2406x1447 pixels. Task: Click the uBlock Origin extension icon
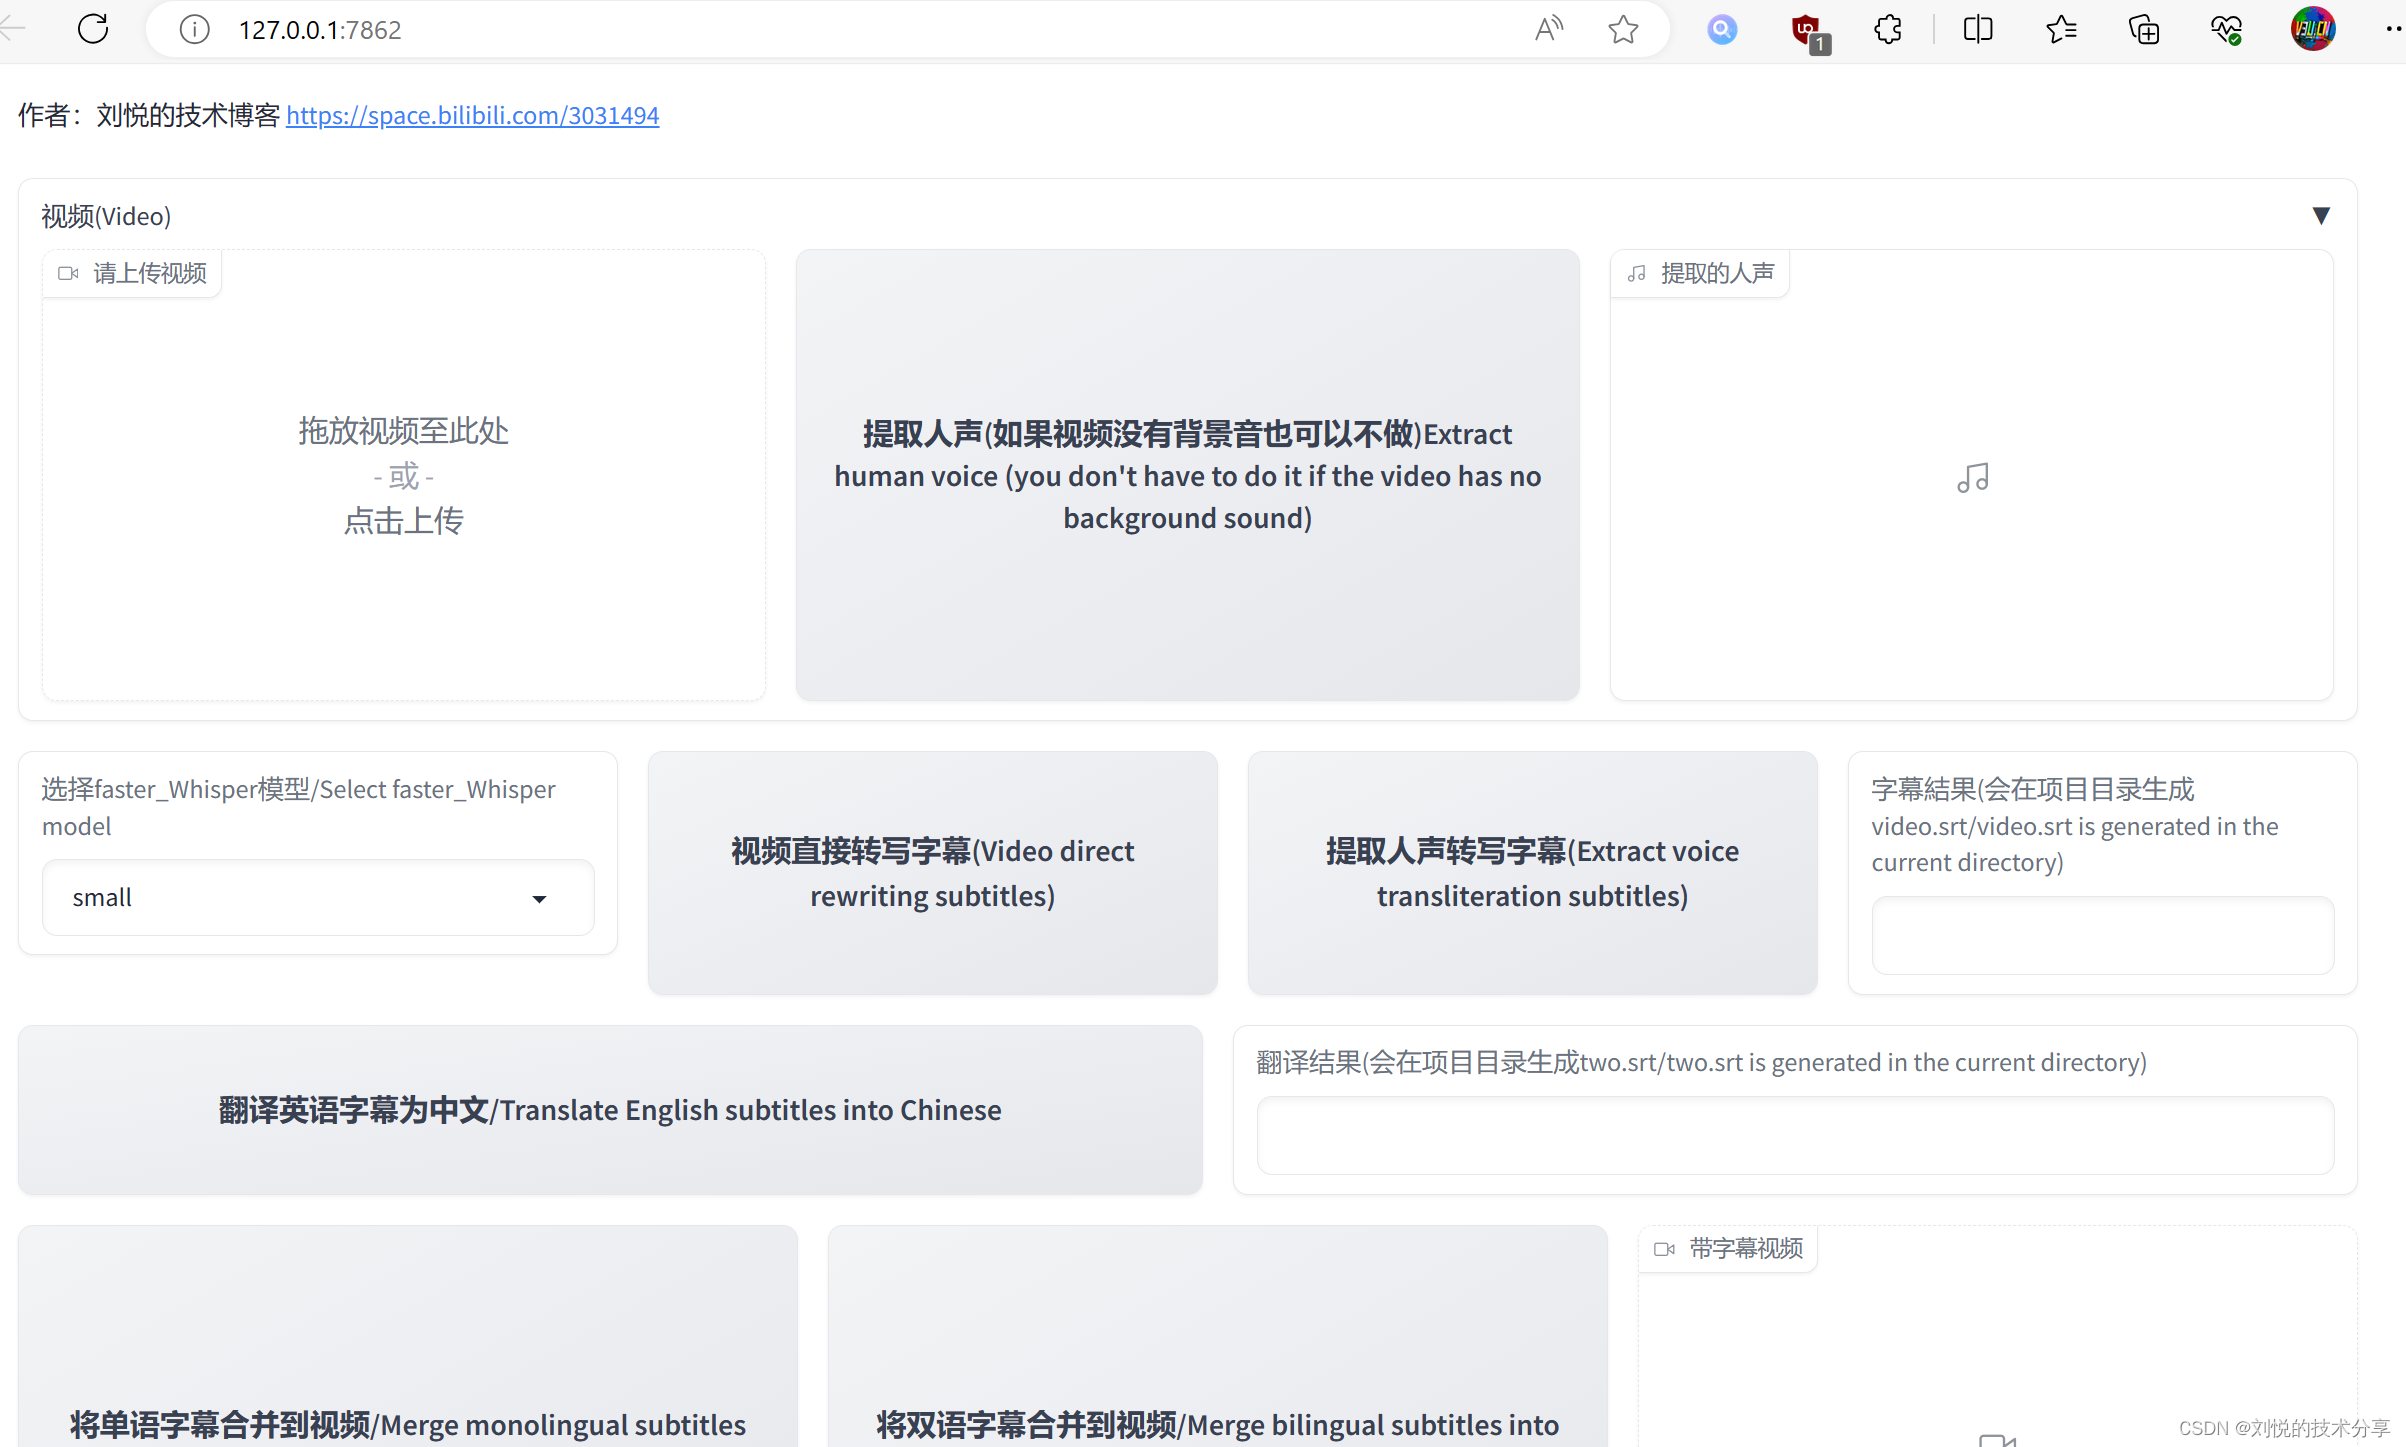click(1806, 29)
